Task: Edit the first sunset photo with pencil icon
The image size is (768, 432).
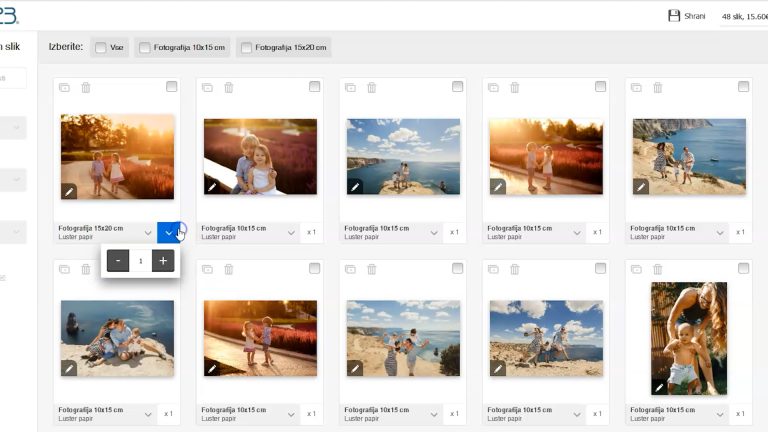Action: [x=69, y=191]
